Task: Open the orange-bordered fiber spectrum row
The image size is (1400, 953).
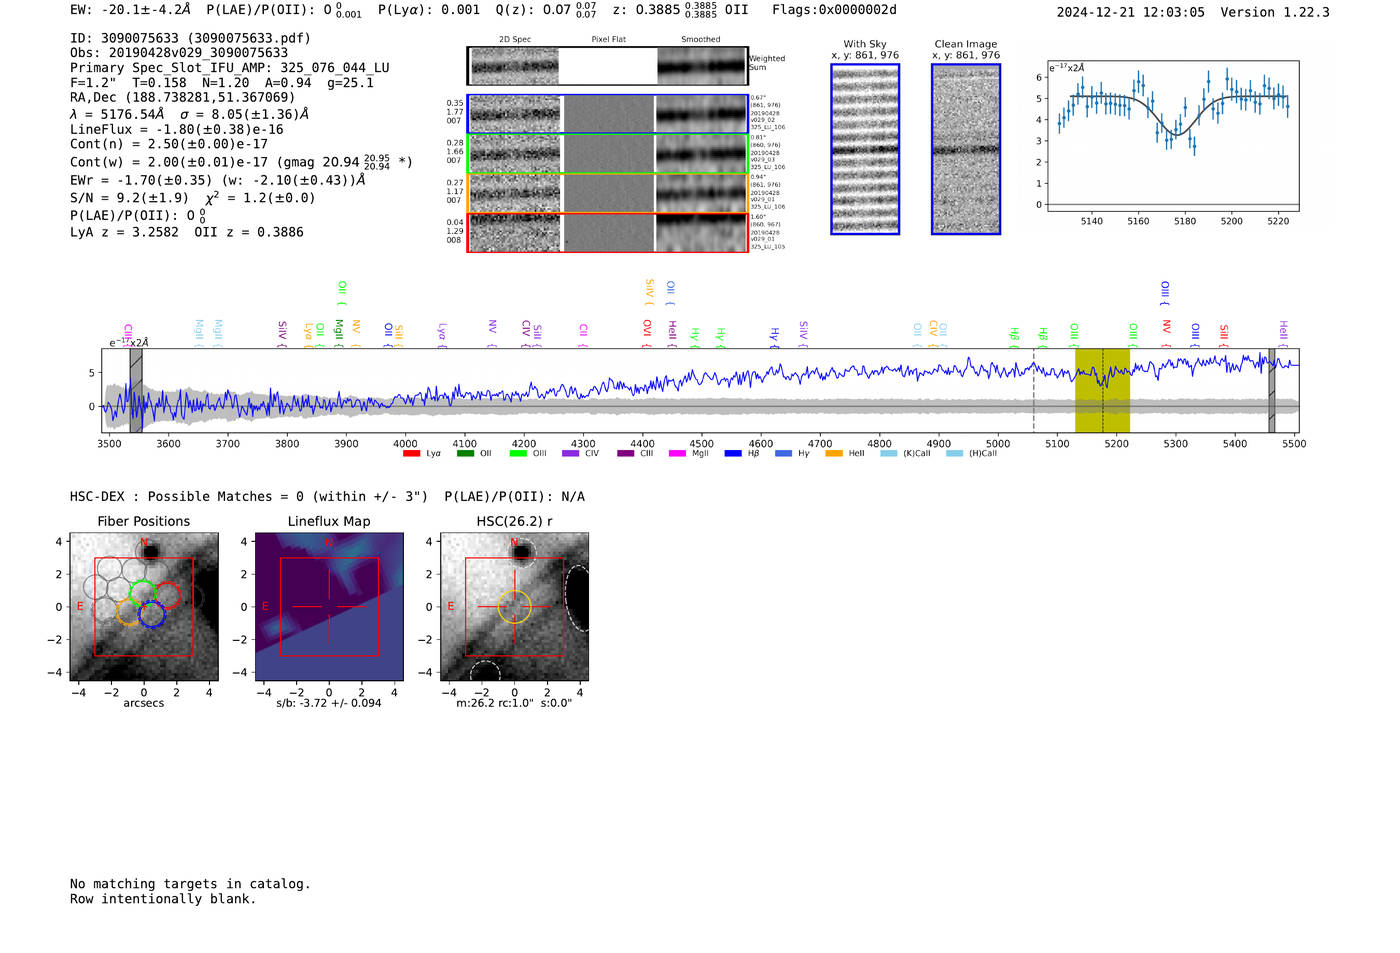Action: [x=608, y=193]
